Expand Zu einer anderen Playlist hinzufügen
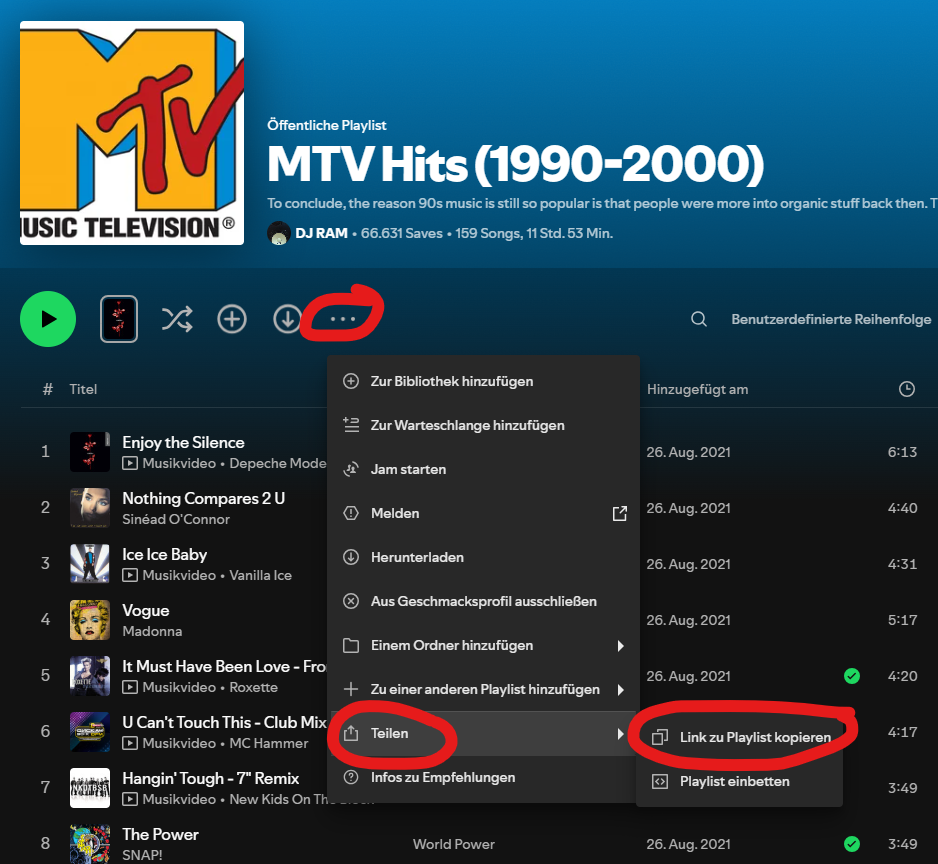The width and height of the screenshot is (938, 864). coord(483,689)
